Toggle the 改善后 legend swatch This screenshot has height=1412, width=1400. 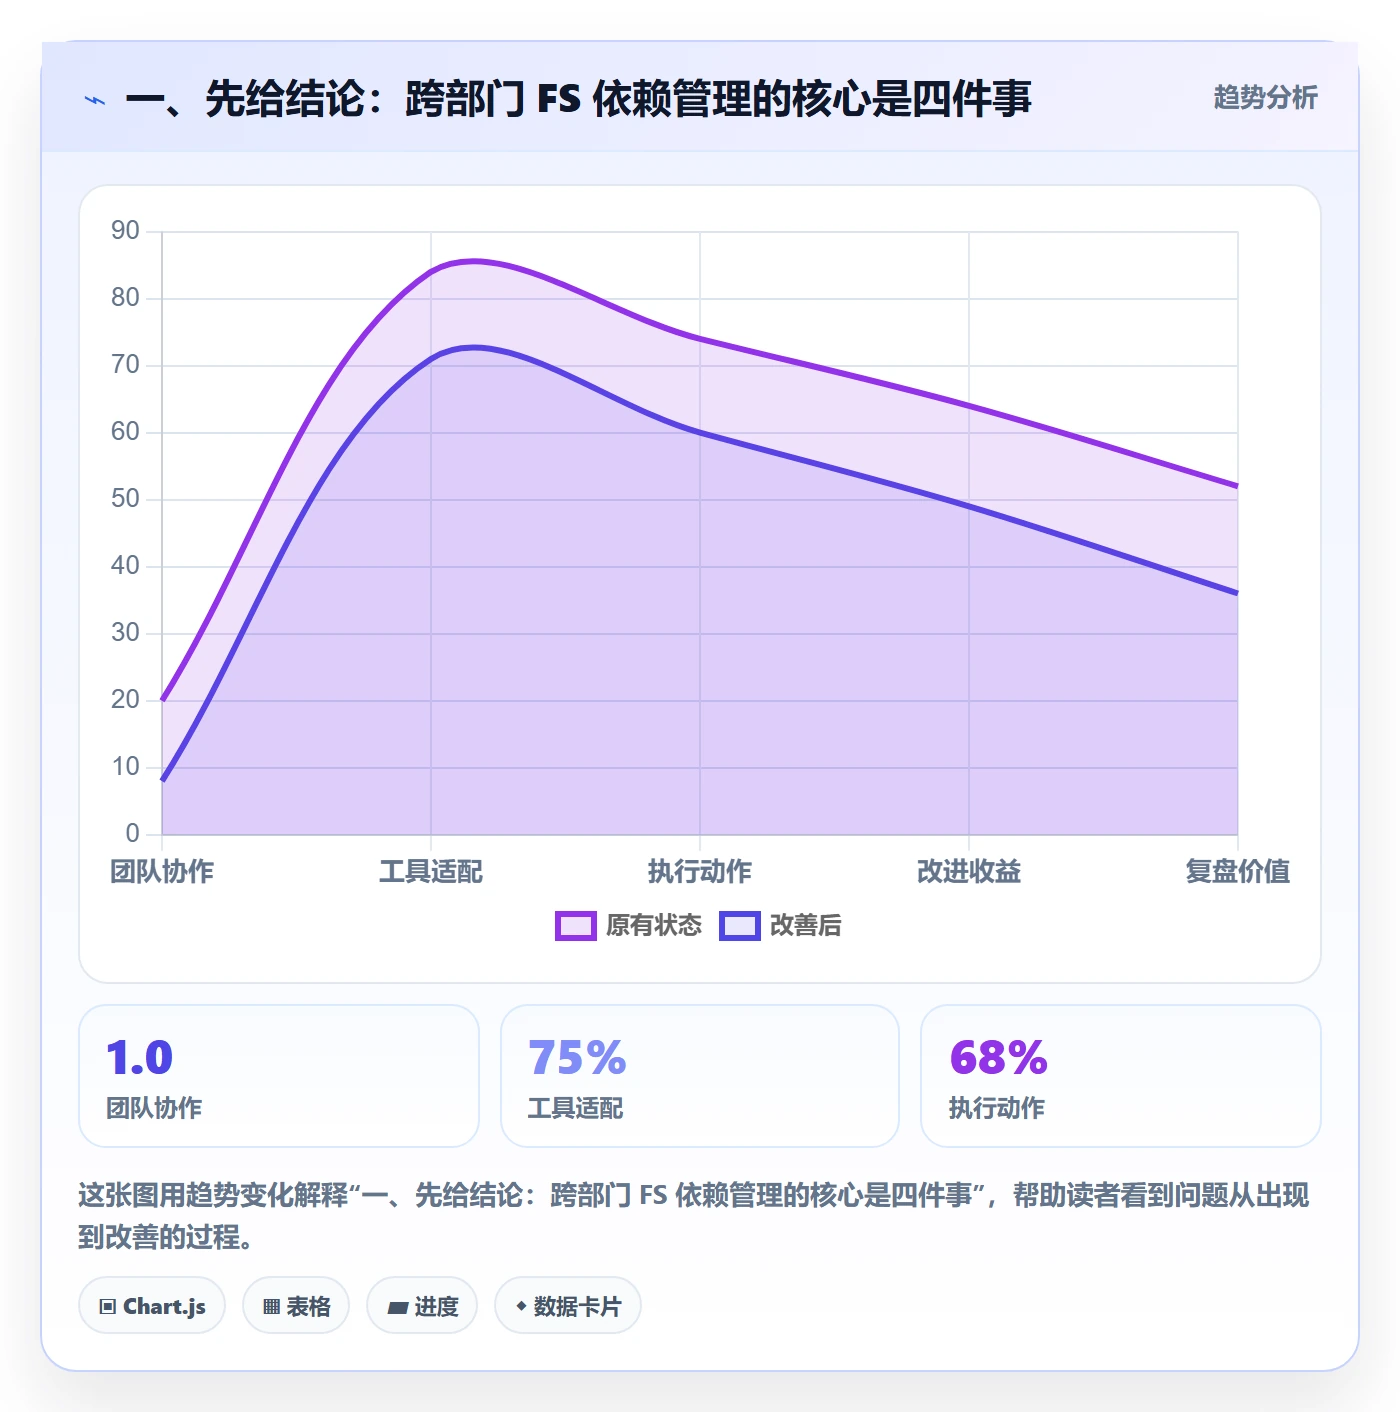tap(740, 926)
